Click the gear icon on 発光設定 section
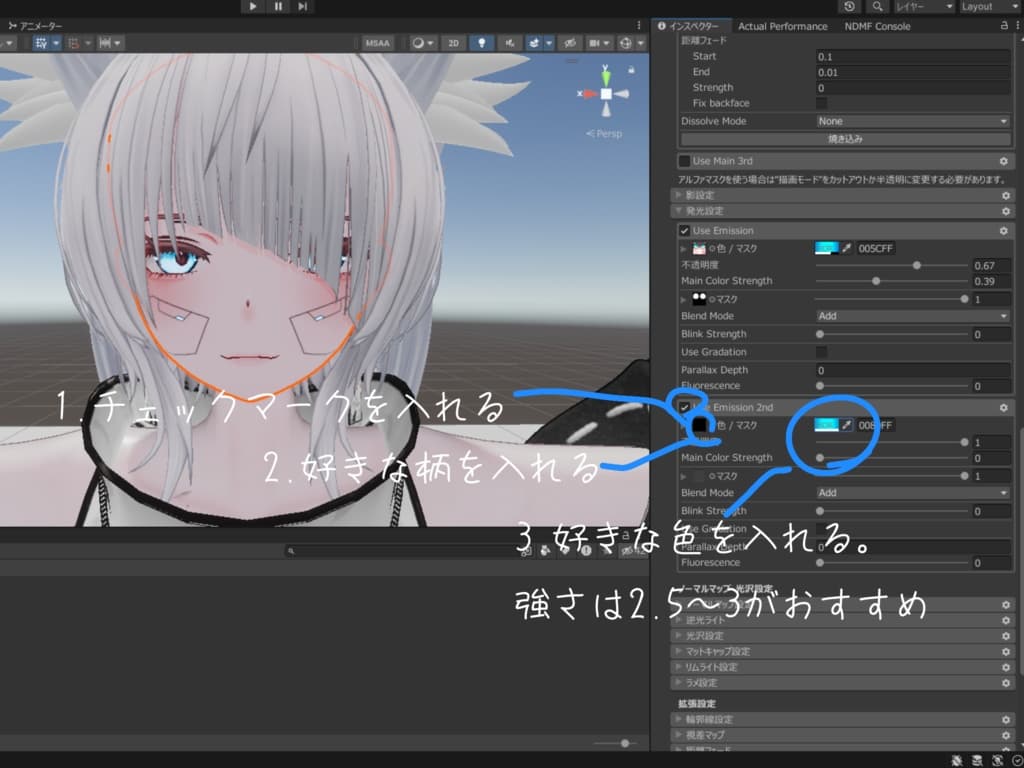Viewport: 1024px width, 768px height. 1007,211
